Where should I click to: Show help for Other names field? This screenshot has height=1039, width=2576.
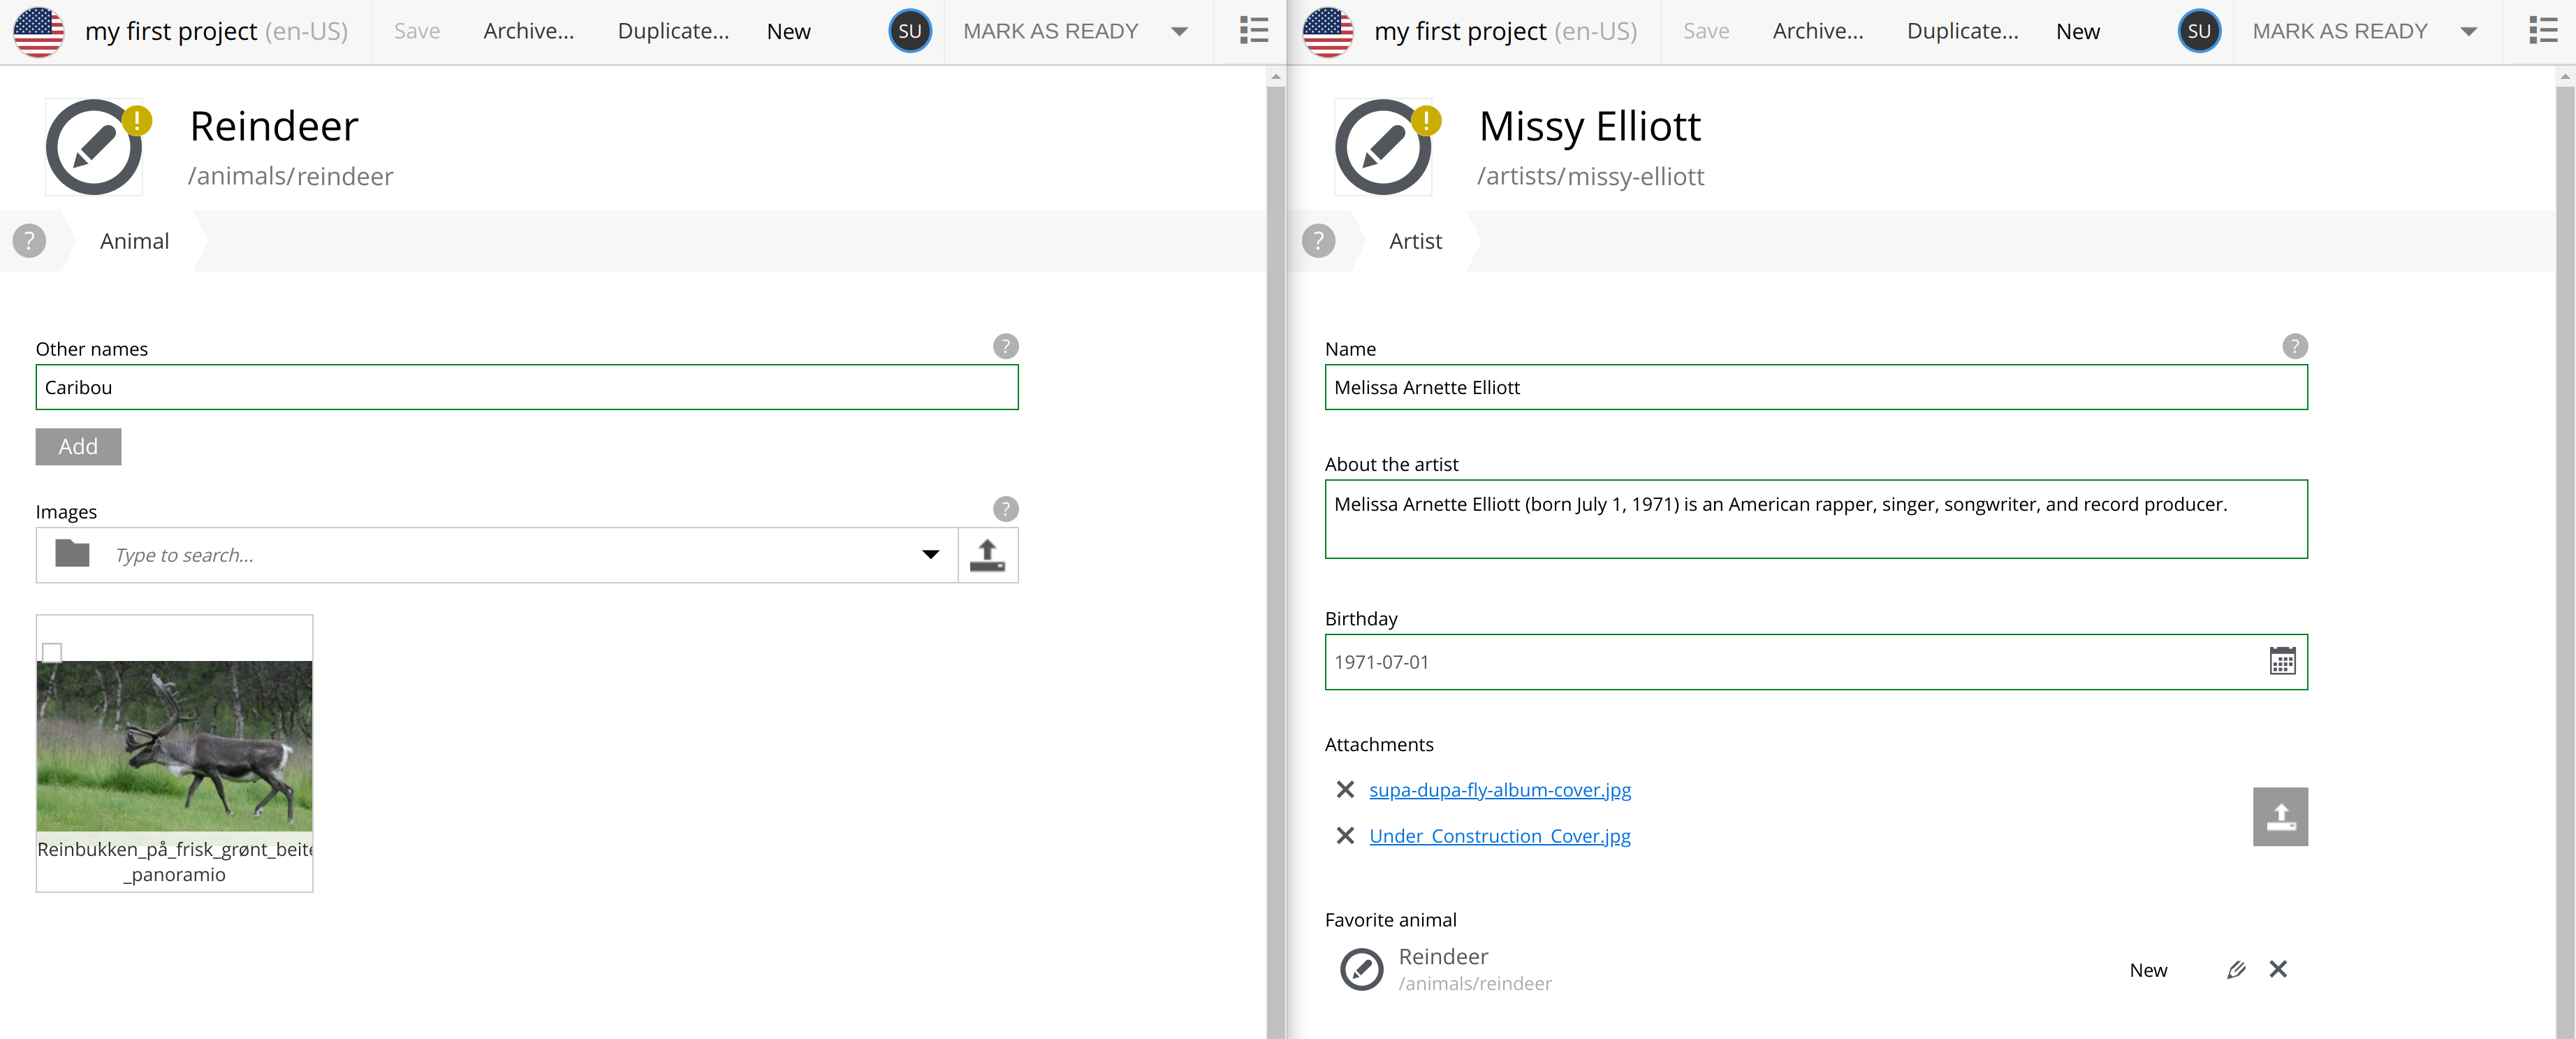[x=1005, y=346]
